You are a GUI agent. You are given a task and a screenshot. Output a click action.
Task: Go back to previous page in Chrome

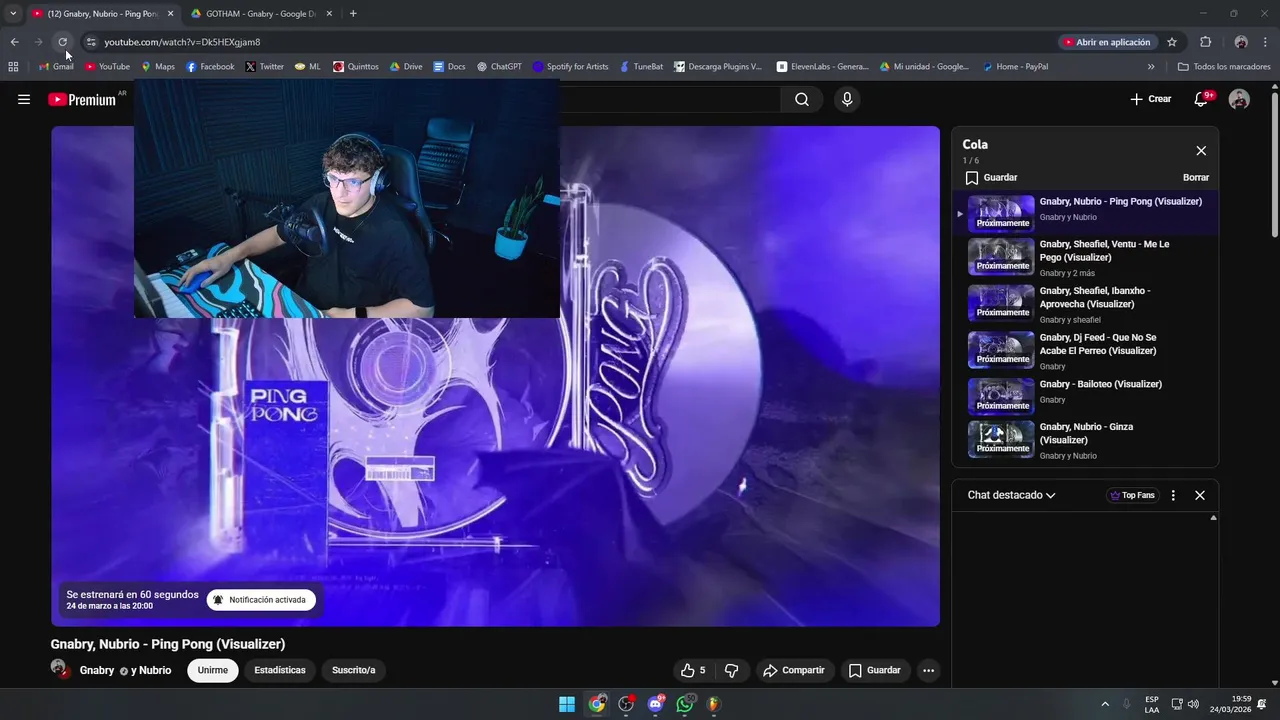(14, 42)
